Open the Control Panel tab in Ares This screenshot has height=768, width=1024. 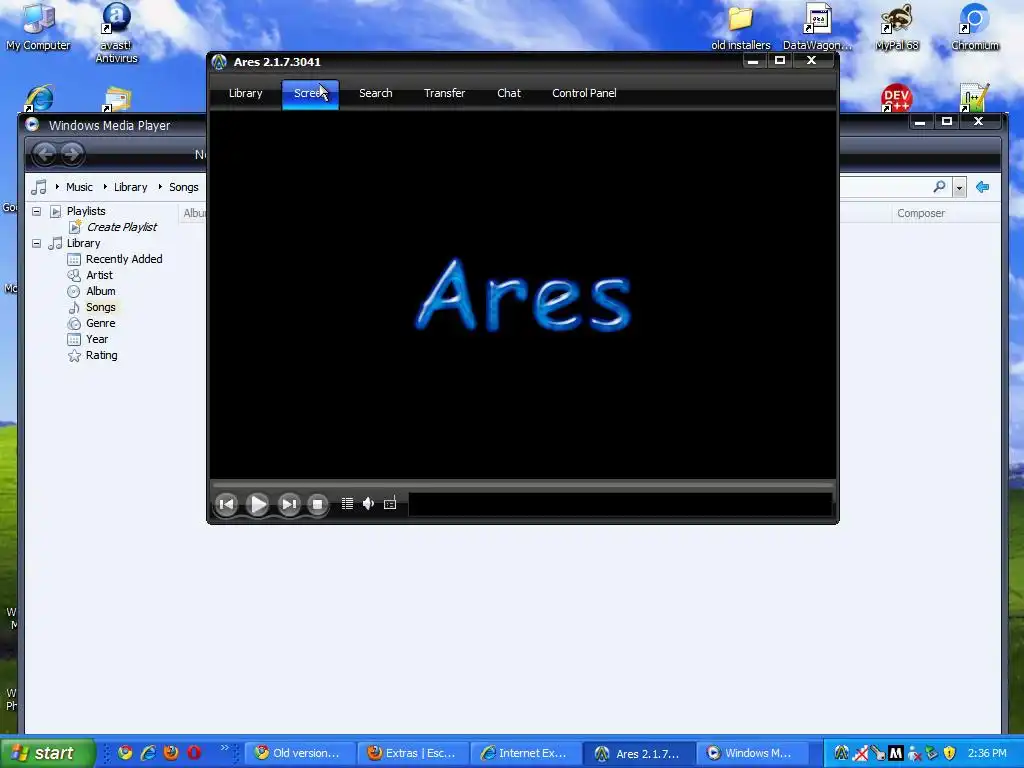[584, 93]
